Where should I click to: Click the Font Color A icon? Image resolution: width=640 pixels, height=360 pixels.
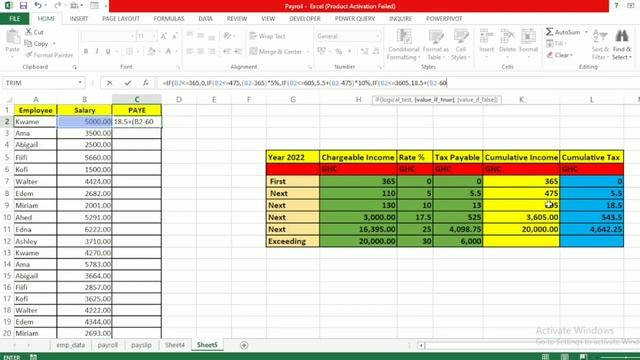168,51
